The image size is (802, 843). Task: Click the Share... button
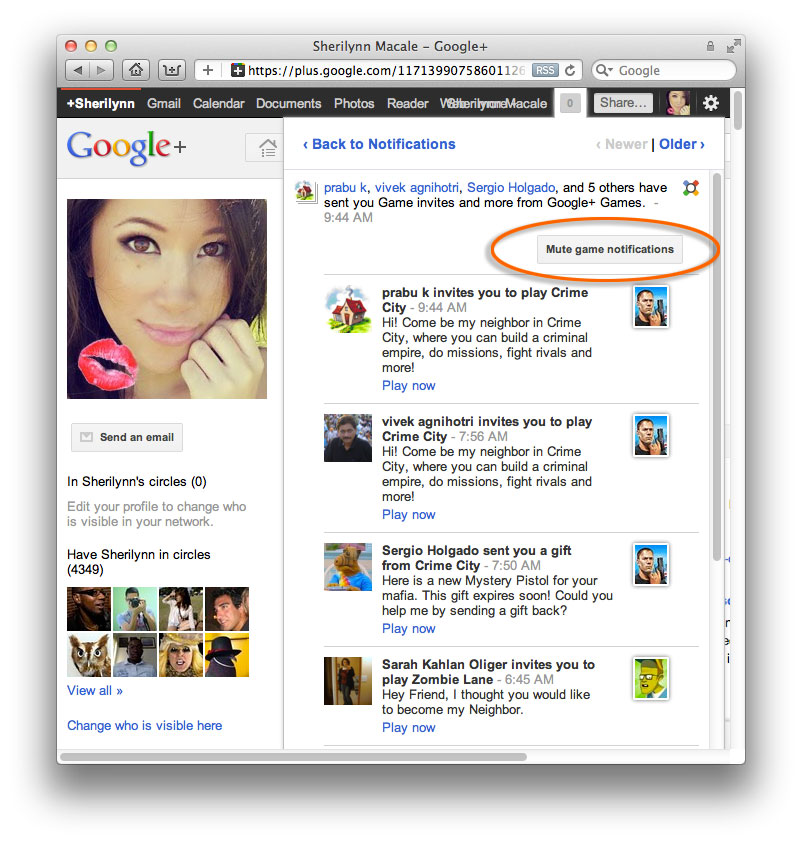(623, 103)
